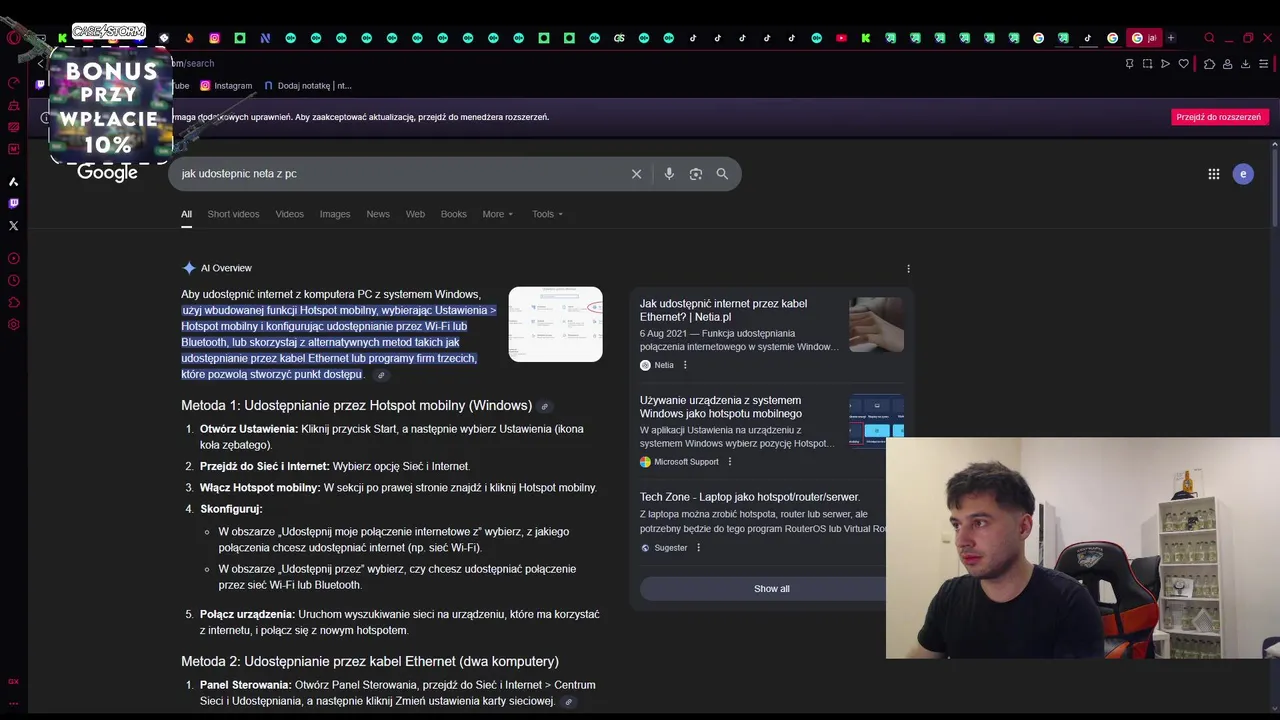Open more options for Netia result
This screenshot has width=1280, height=720.
pos(685,365)
